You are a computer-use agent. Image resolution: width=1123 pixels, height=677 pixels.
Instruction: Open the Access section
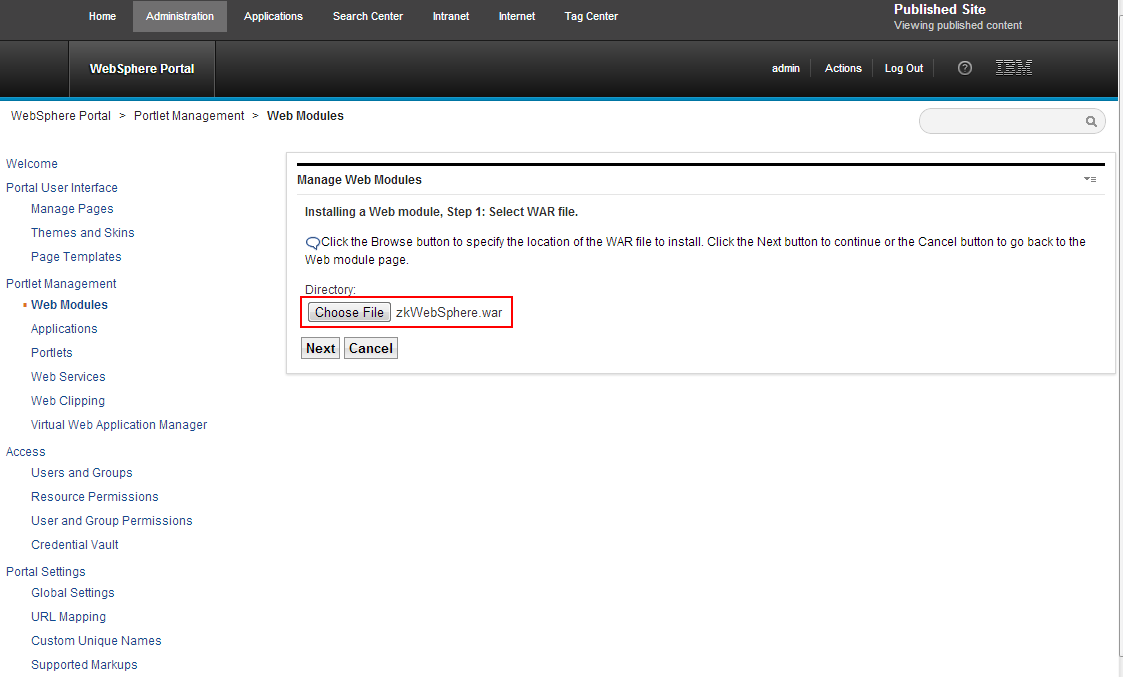tap(26, 452)
